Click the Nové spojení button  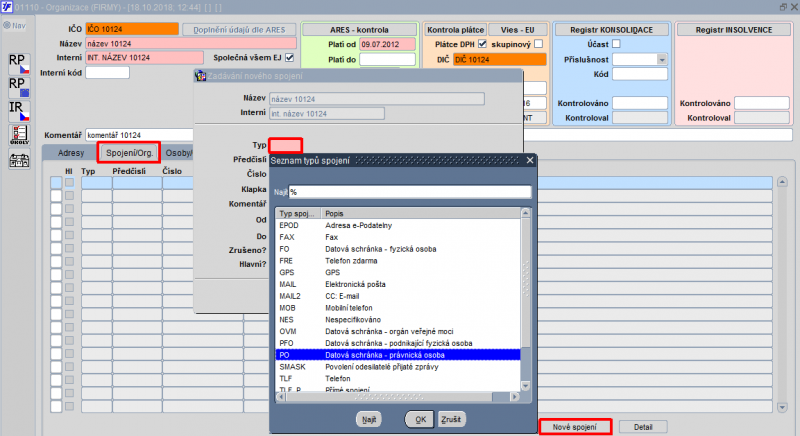tap(574, 427)
